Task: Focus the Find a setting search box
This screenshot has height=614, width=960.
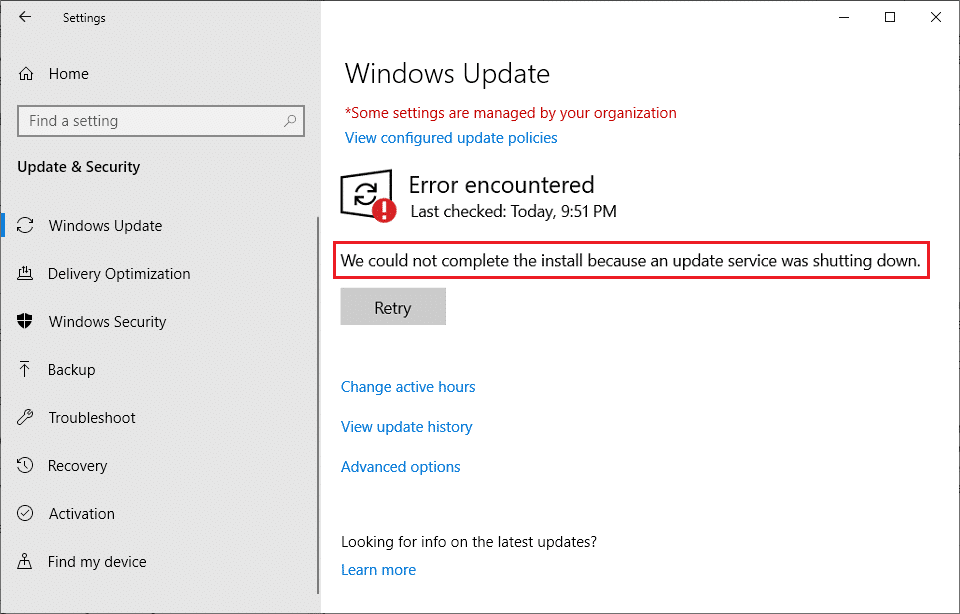Action: (150, 121)
